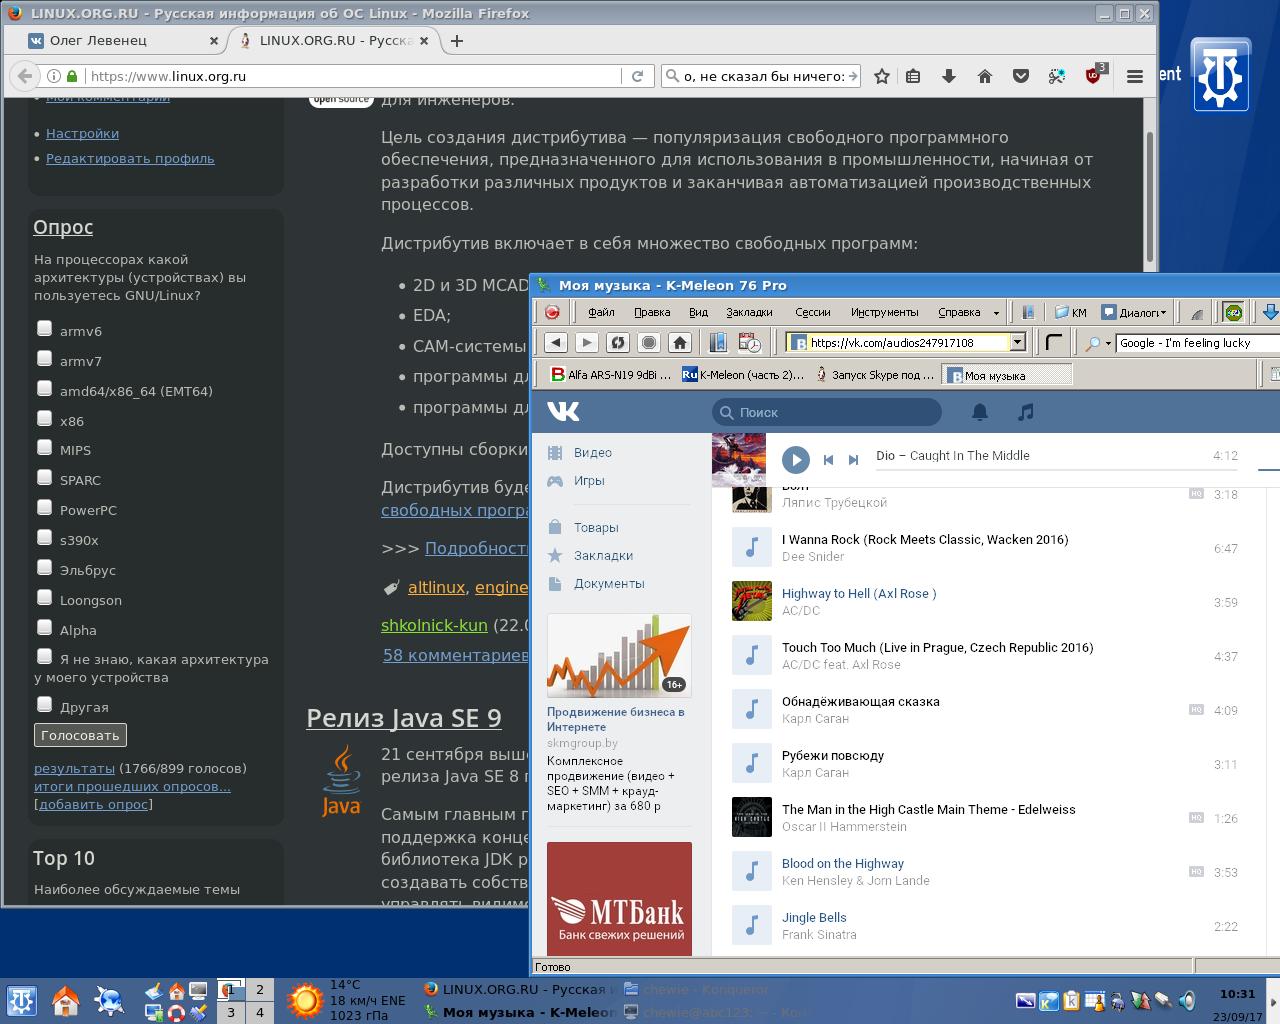
Task: Open Файл menu in K-Meleon
Action: [601, 312]
